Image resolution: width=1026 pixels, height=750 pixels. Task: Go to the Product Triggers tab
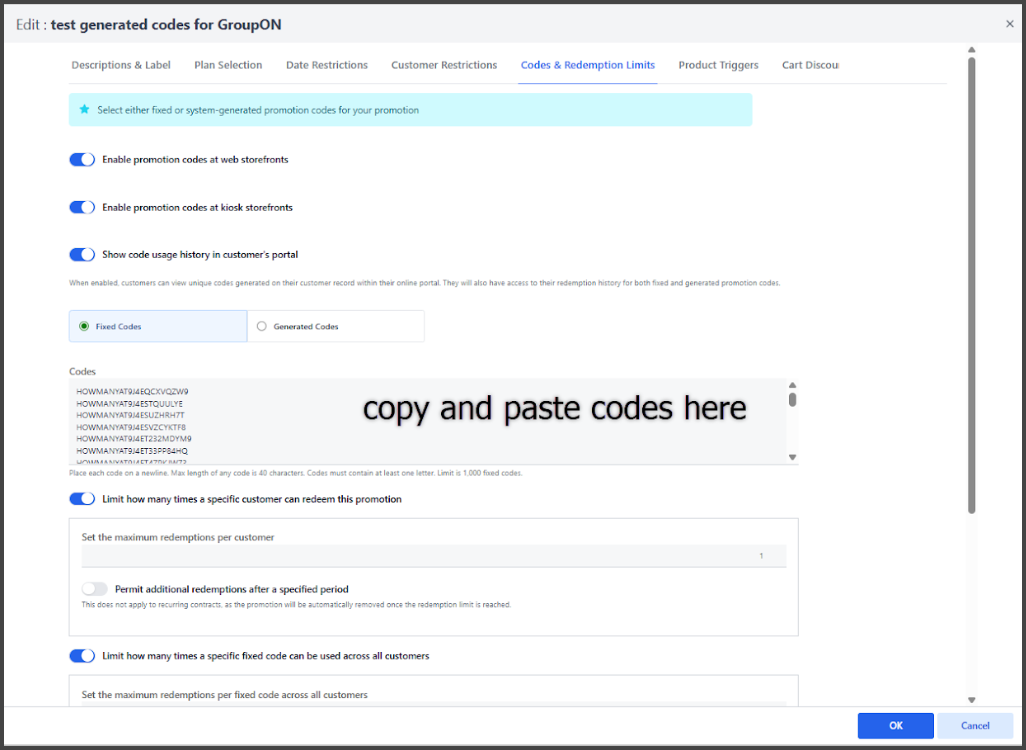718,65
